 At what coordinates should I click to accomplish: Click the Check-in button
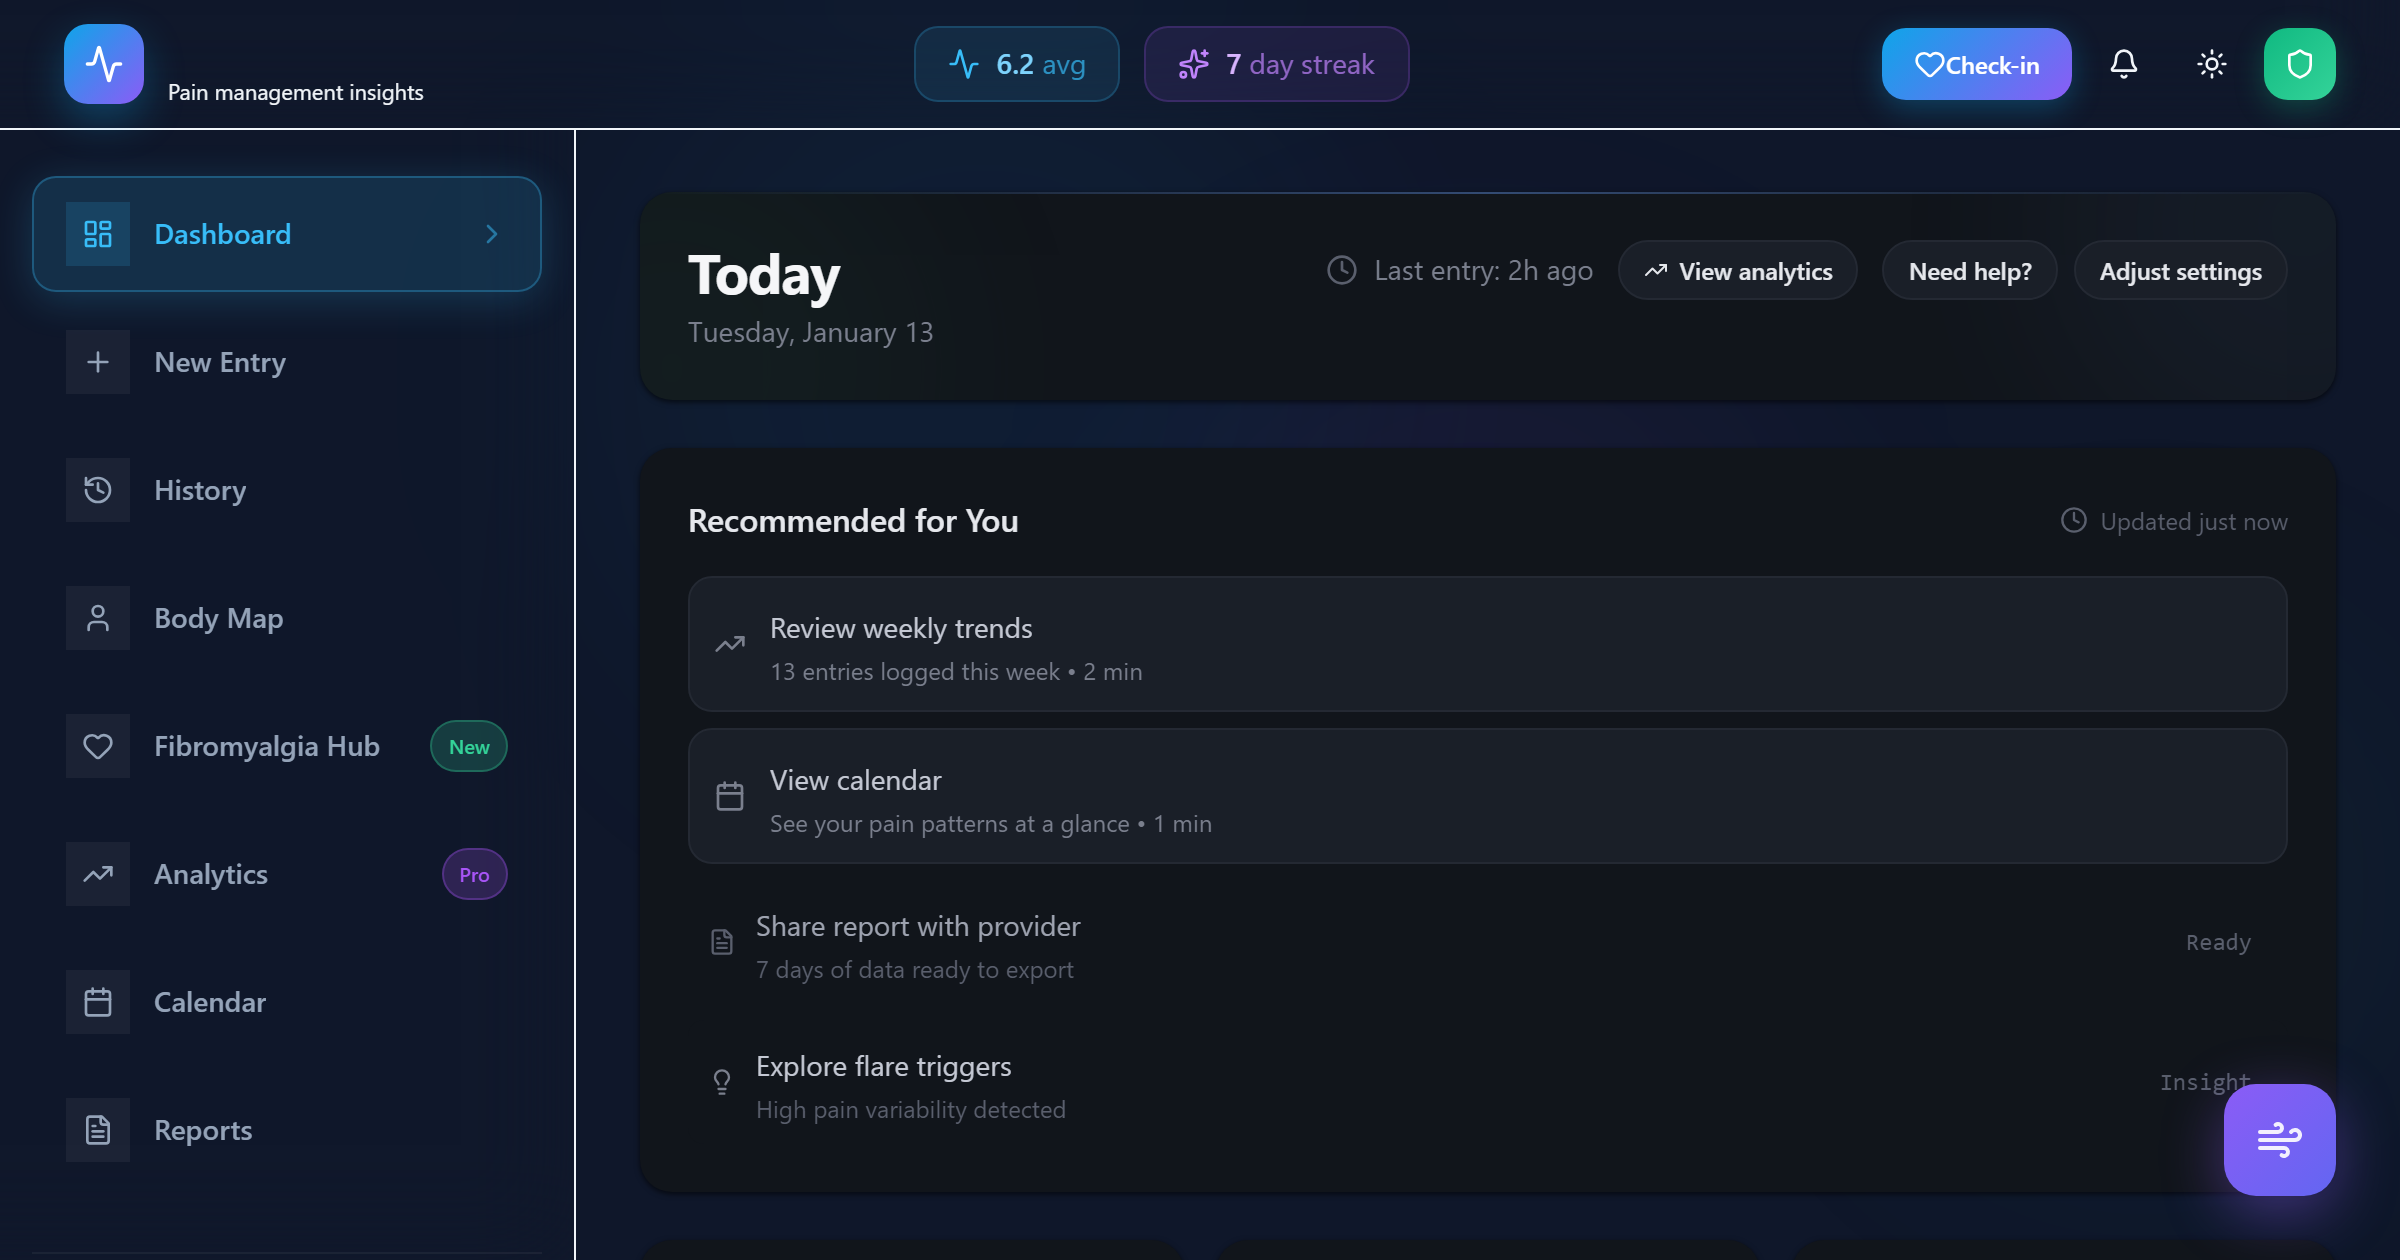tap(1976, 63)
